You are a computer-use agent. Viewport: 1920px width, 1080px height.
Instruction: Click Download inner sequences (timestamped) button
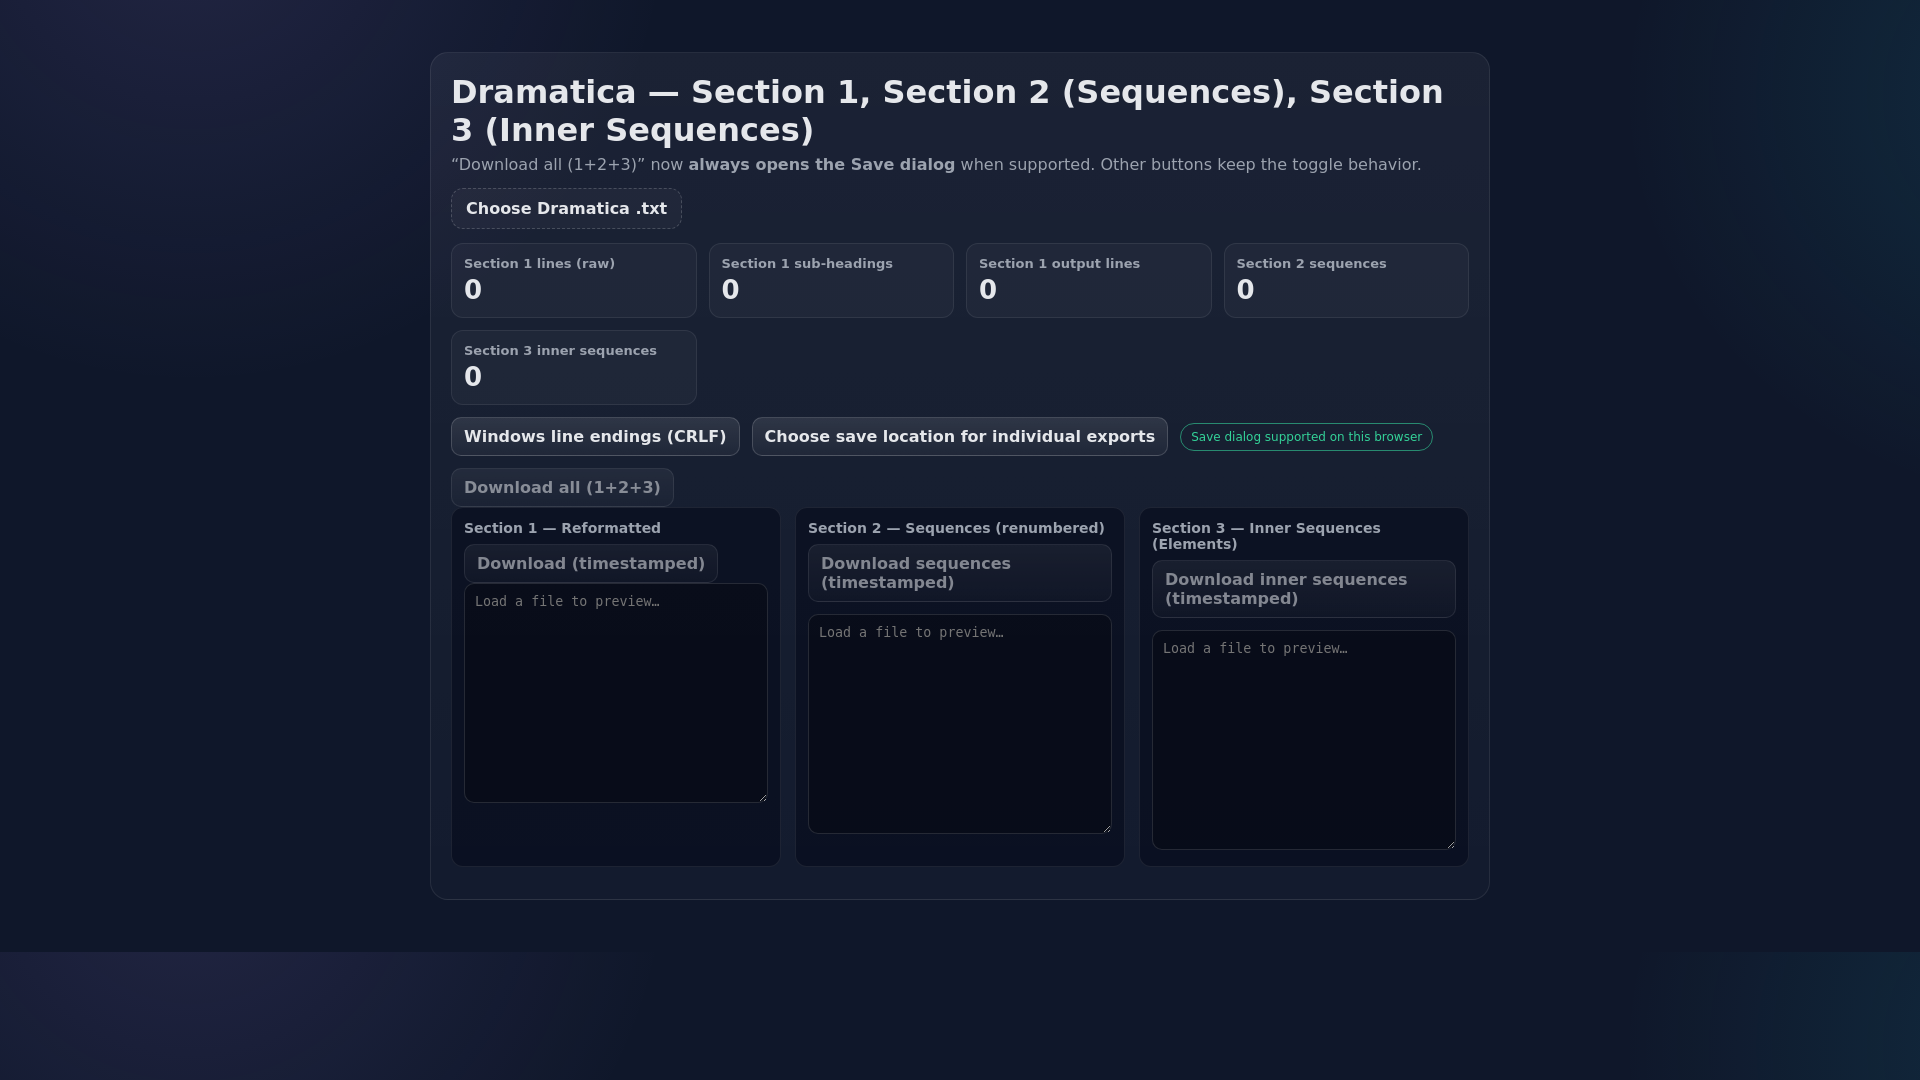(x=1304, y=589)
